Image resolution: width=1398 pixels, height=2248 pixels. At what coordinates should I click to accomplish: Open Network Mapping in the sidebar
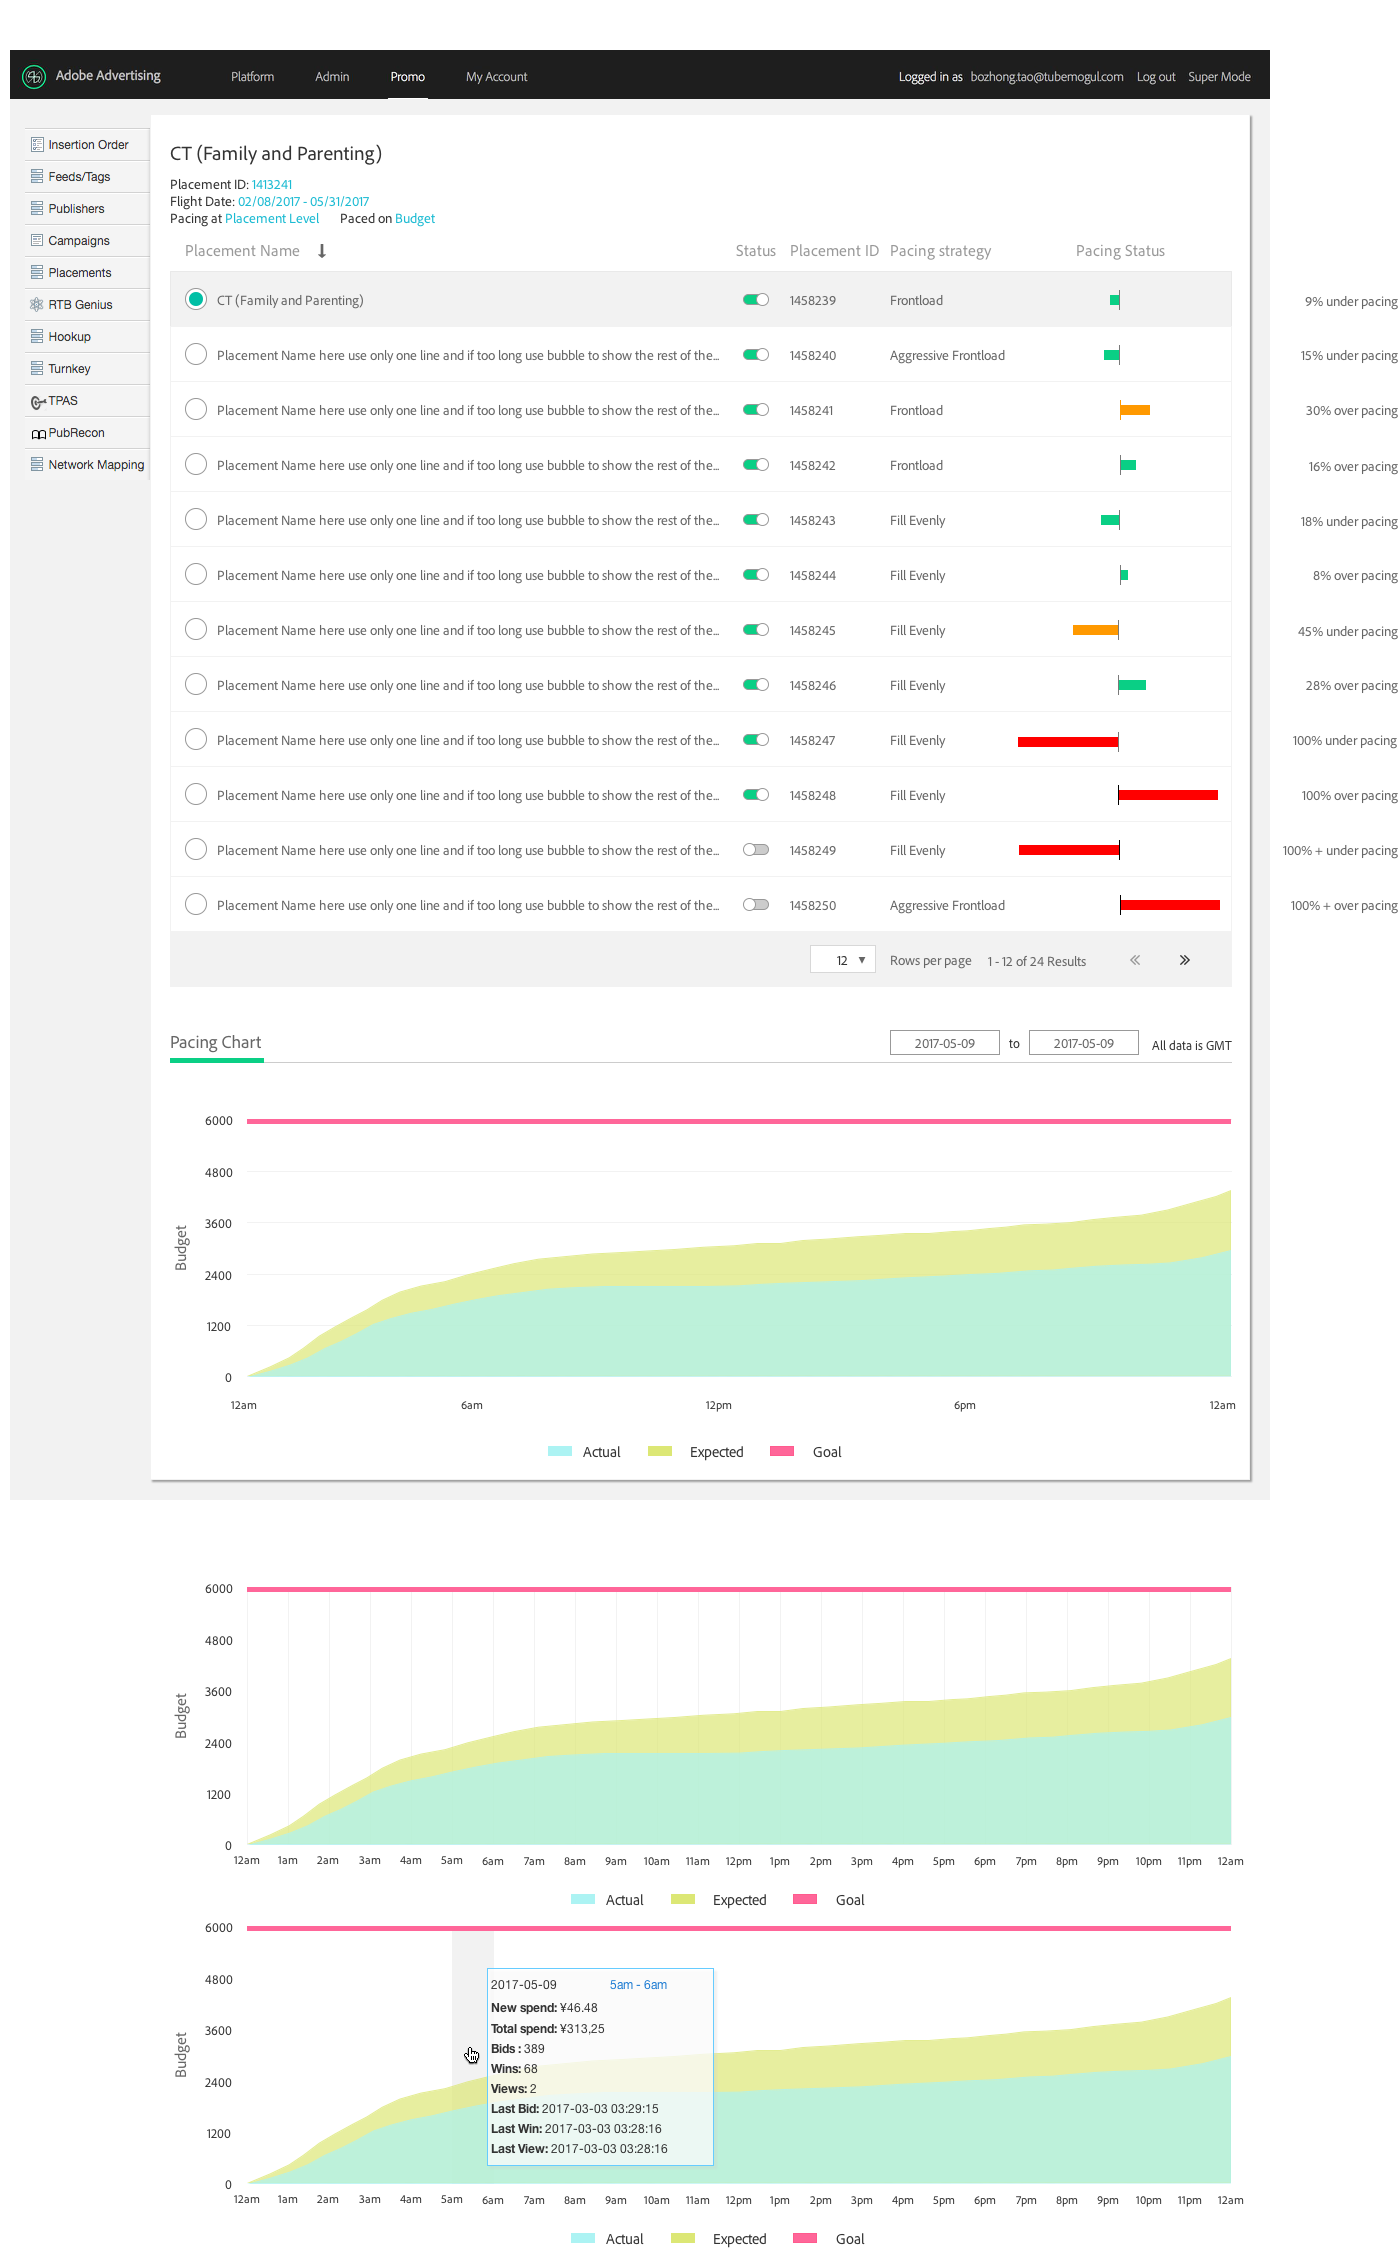pos(88,465)
